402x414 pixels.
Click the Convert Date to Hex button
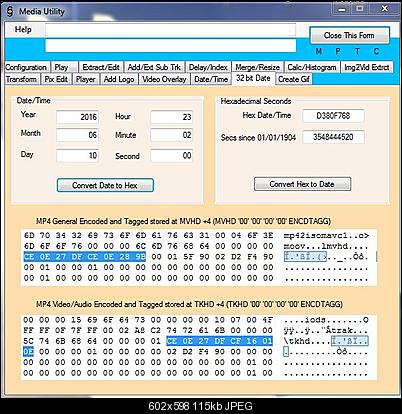coord(105,185)
